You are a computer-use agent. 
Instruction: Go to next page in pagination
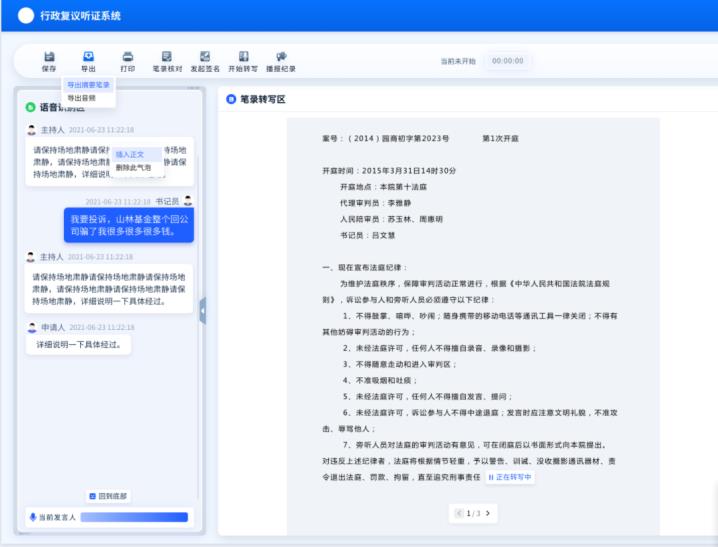point(487,513)
